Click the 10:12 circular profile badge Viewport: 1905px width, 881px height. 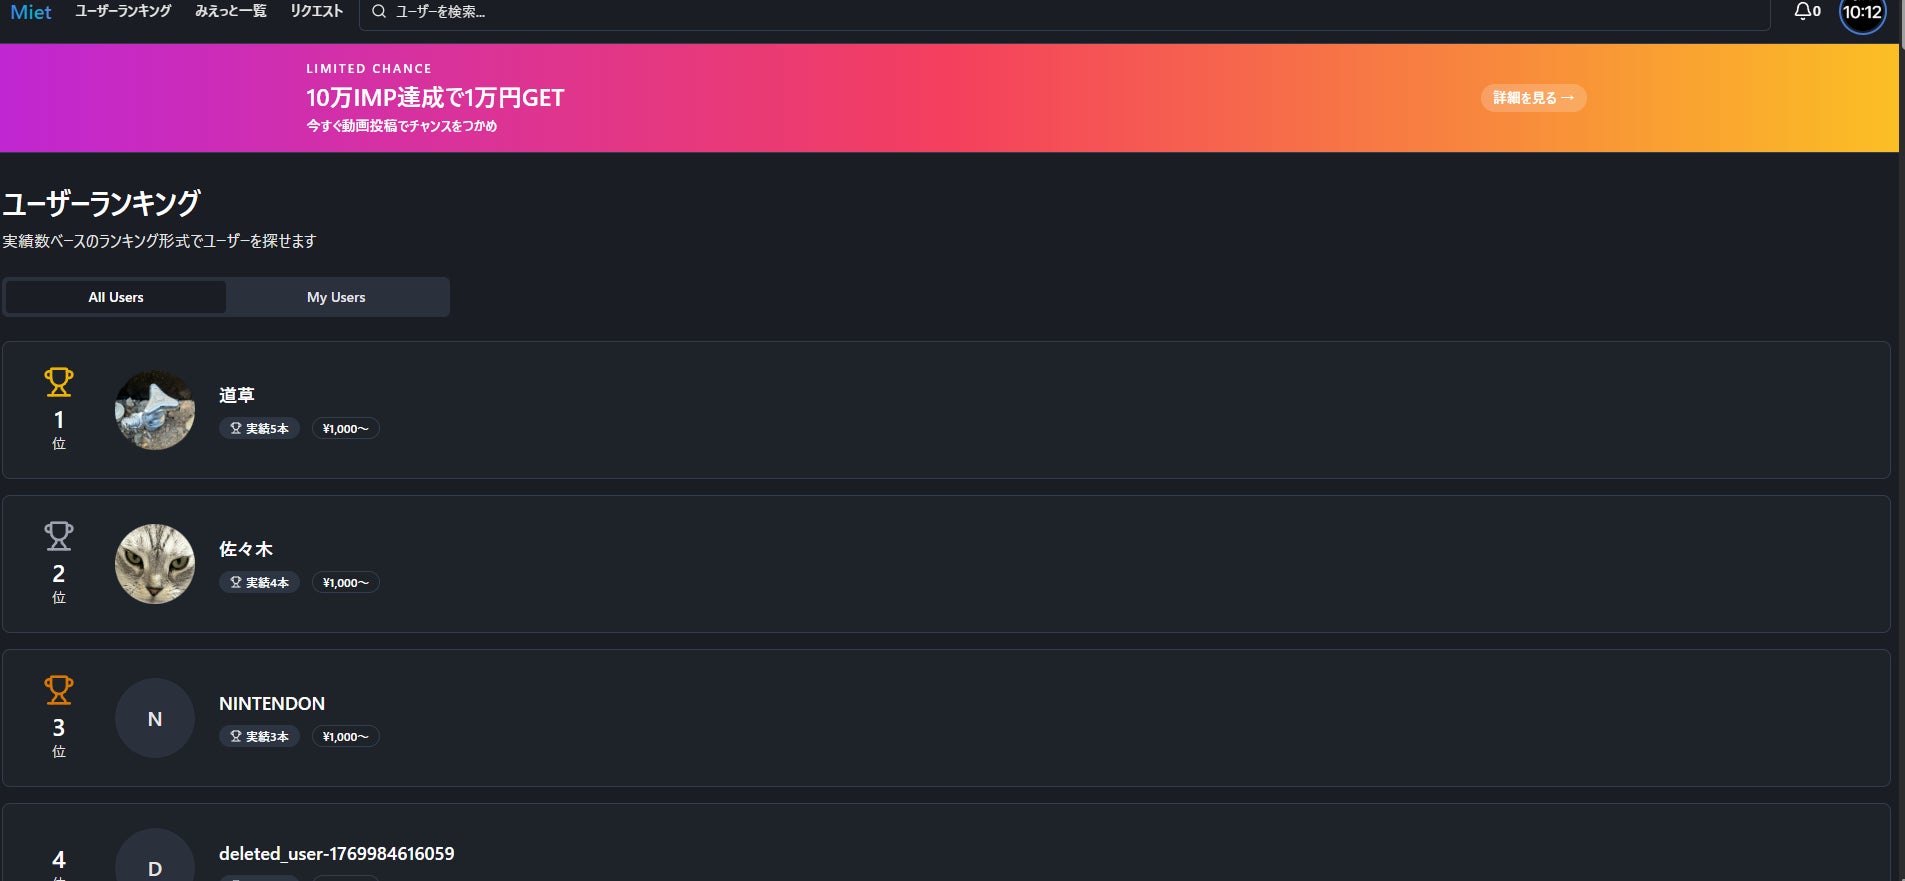coord(1862,13)
